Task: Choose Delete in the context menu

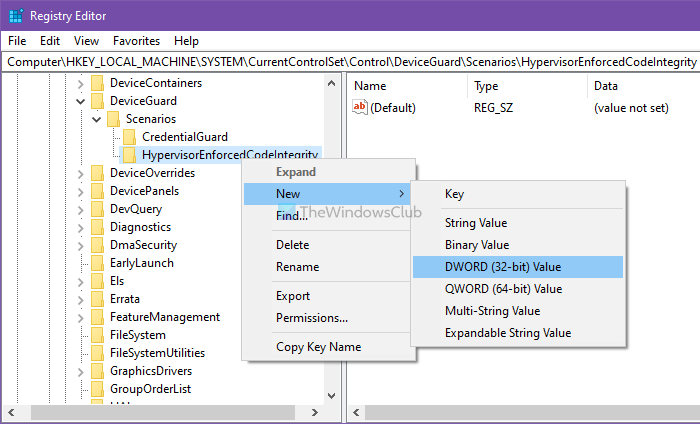Action: coord(327,245)
